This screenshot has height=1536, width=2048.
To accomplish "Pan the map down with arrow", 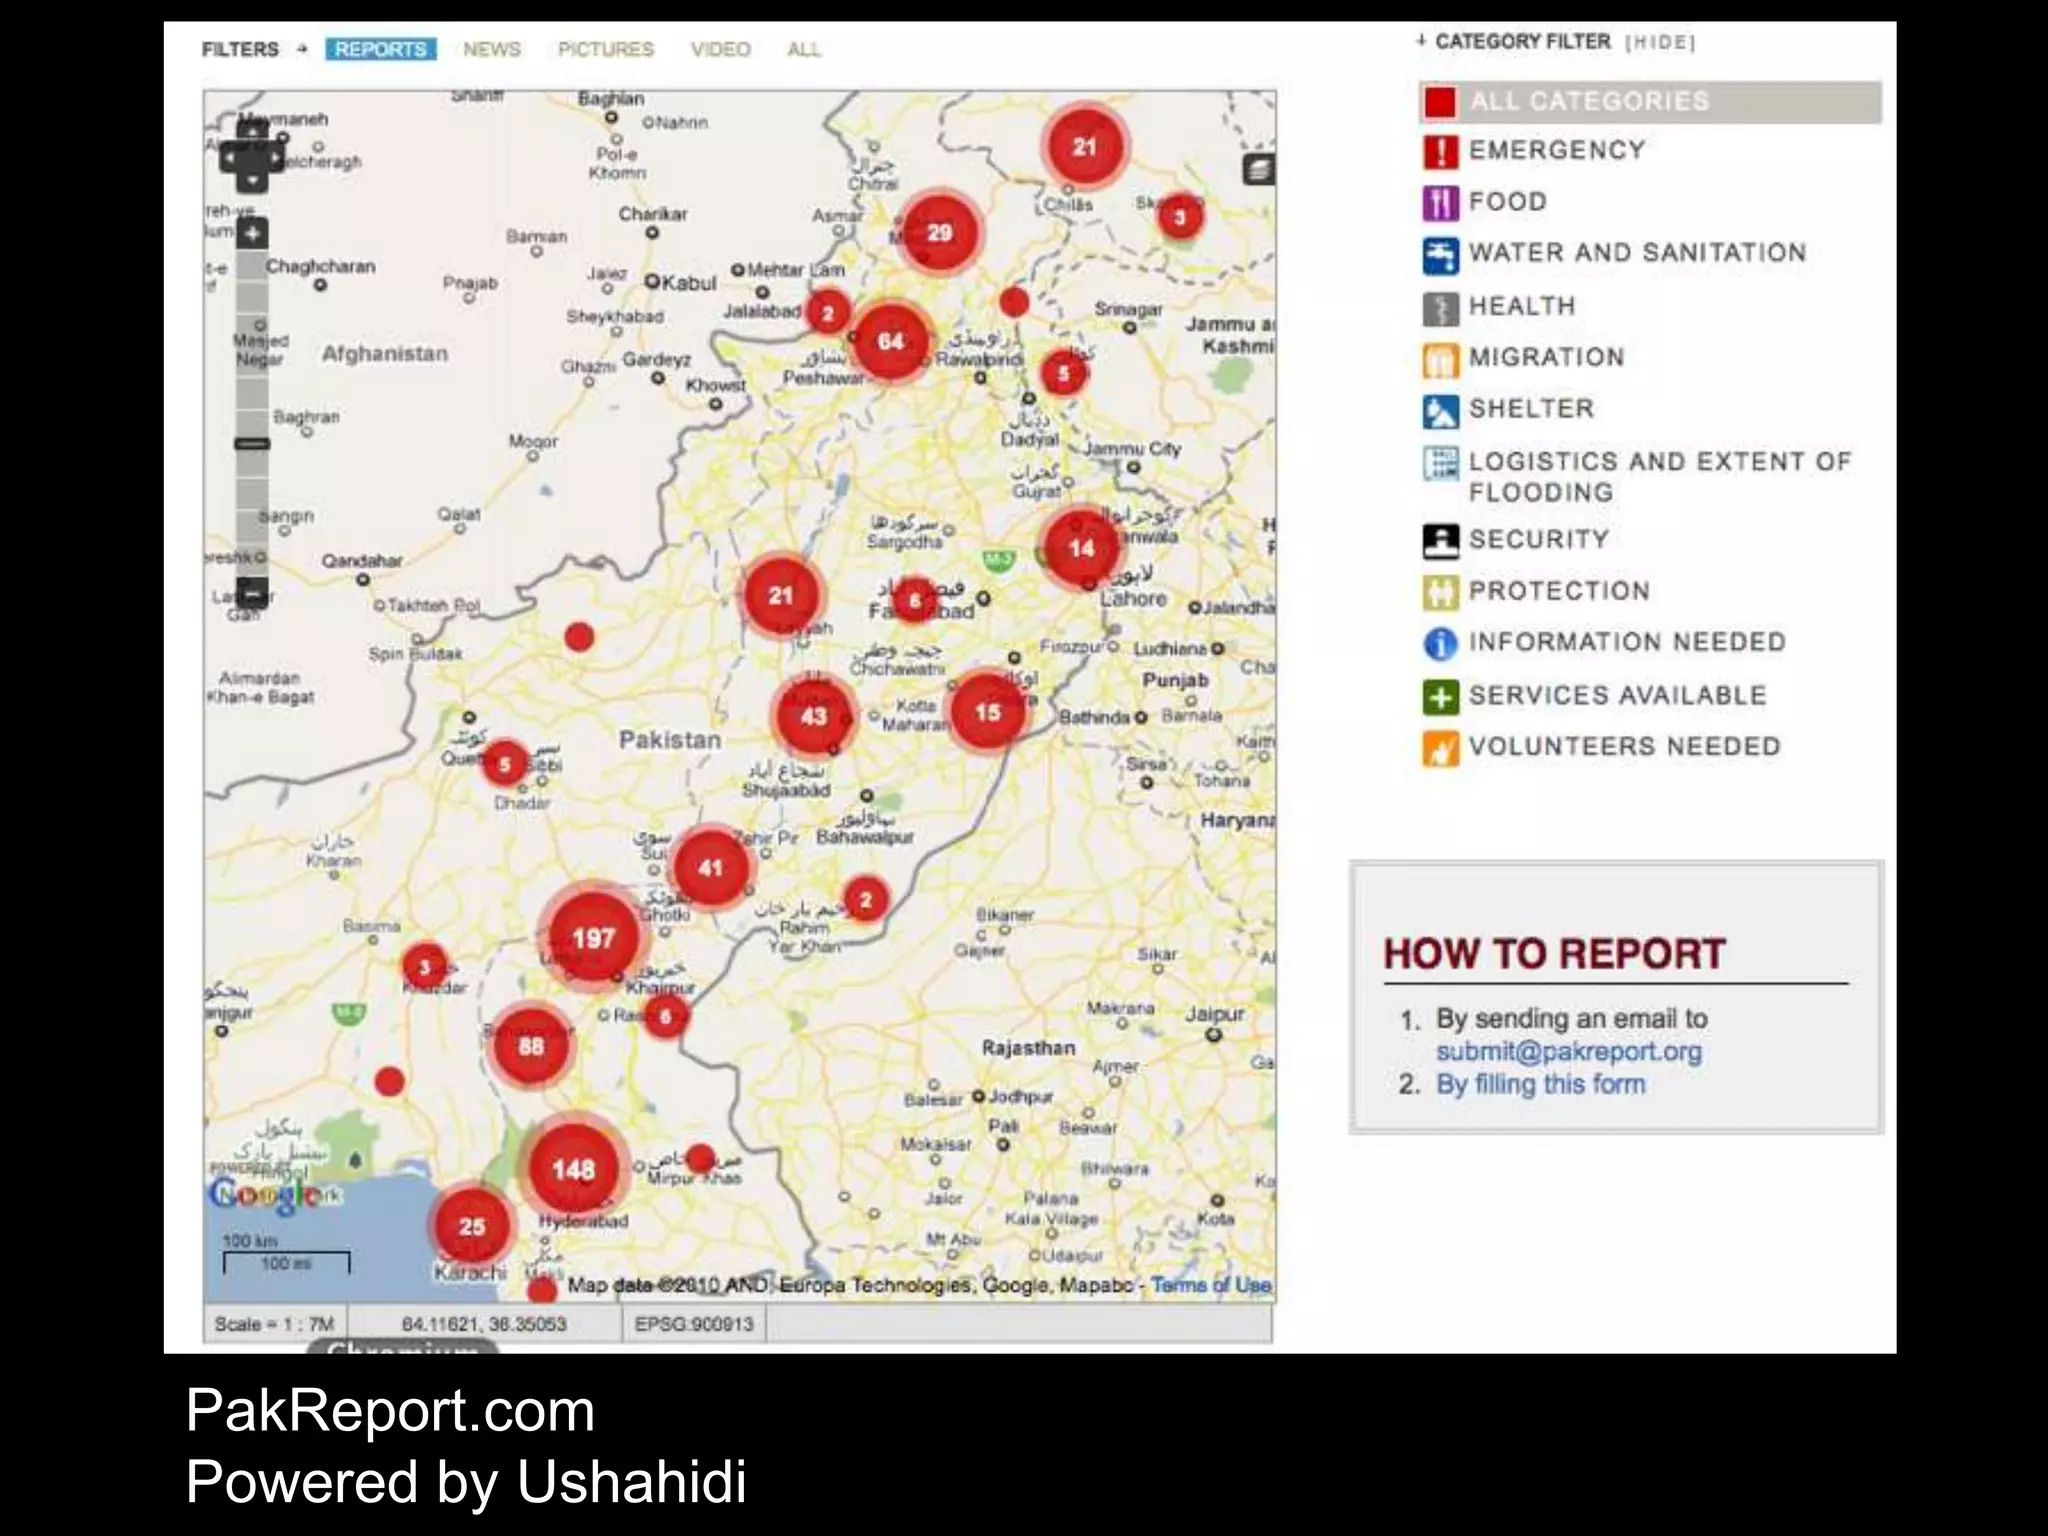I will click(x=252, y=181).
